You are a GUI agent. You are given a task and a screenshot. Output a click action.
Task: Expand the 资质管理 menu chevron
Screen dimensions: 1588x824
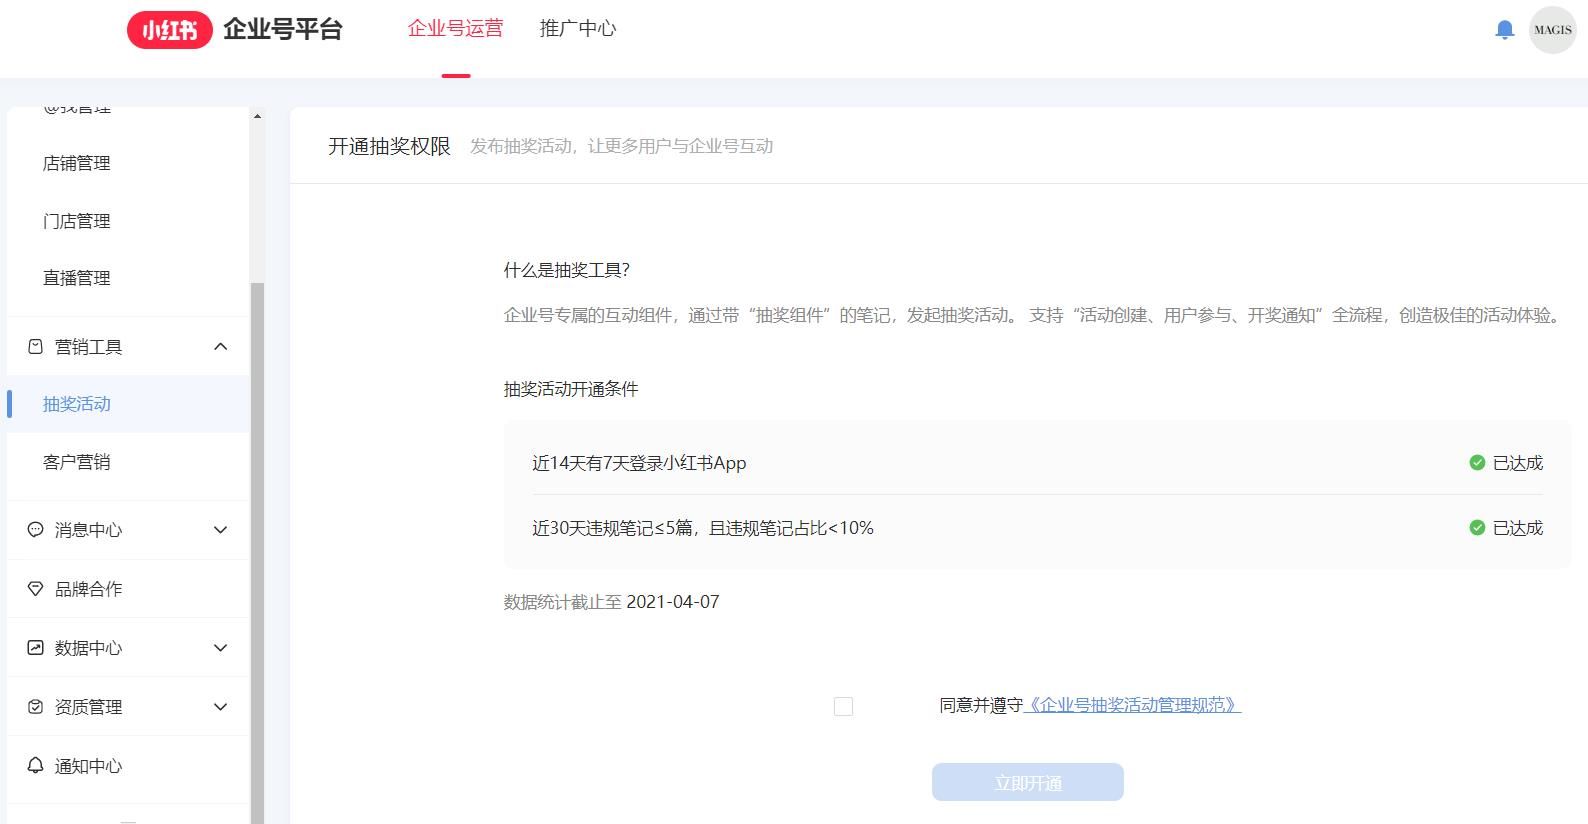click(x=221, y=707)
